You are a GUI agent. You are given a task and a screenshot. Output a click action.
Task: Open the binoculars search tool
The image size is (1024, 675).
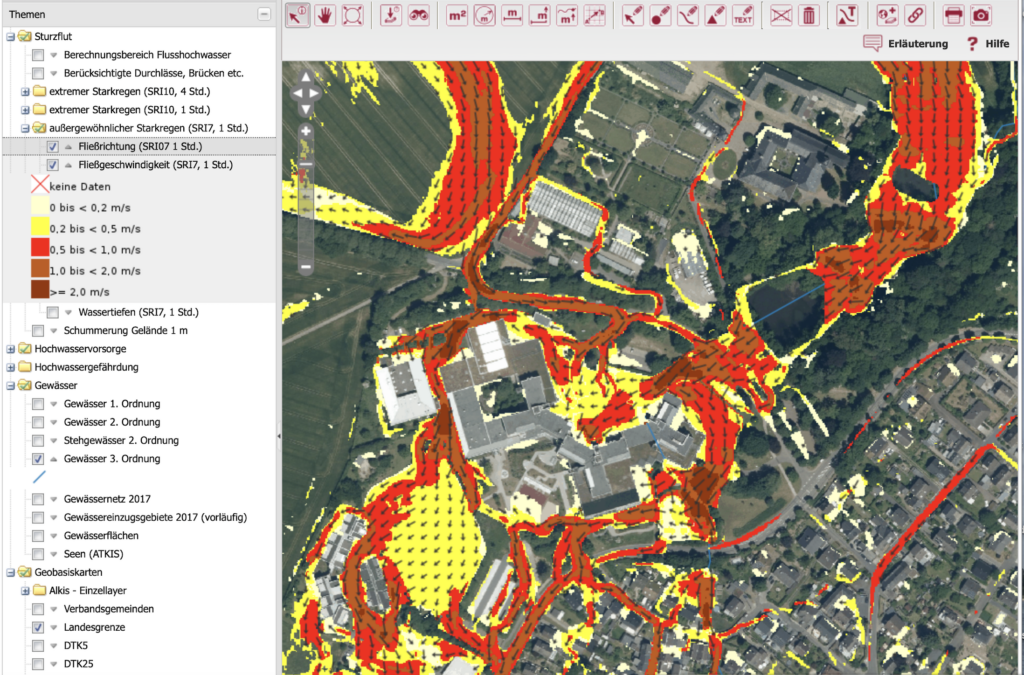coord(418,15)
